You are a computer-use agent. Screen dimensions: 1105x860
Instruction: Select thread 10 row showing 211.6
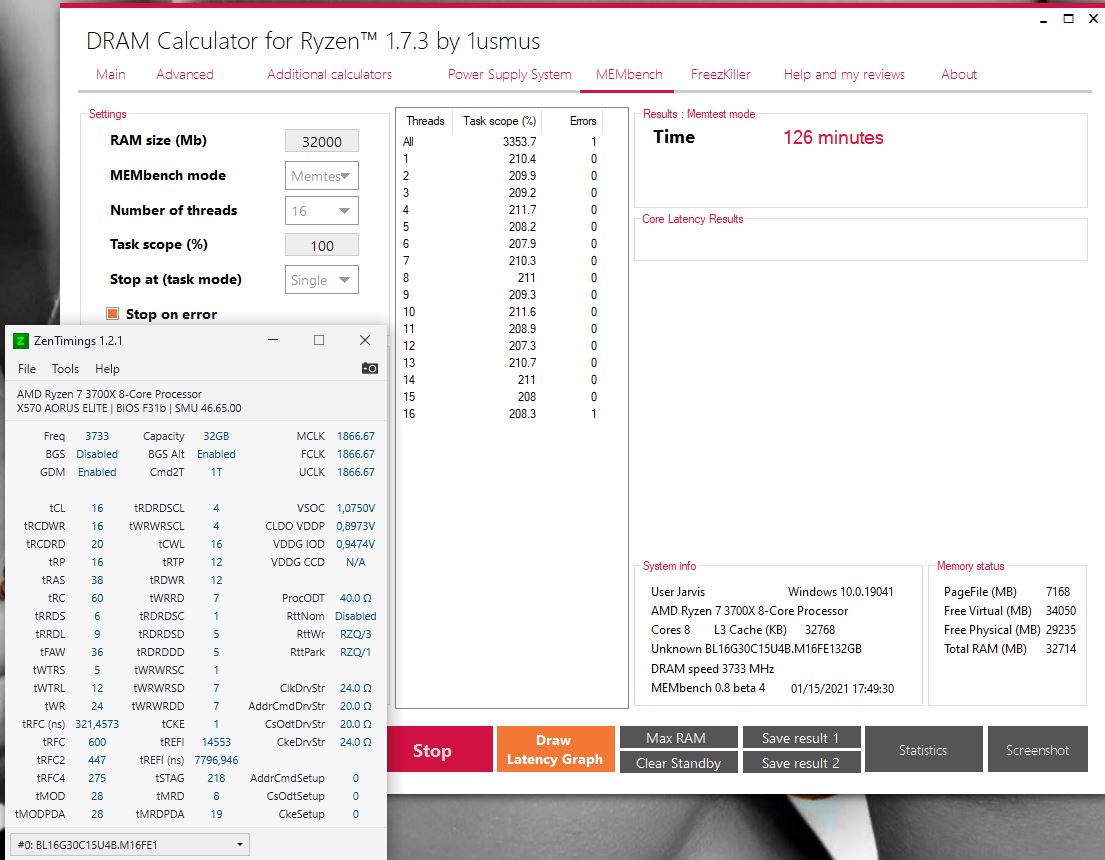500,312
